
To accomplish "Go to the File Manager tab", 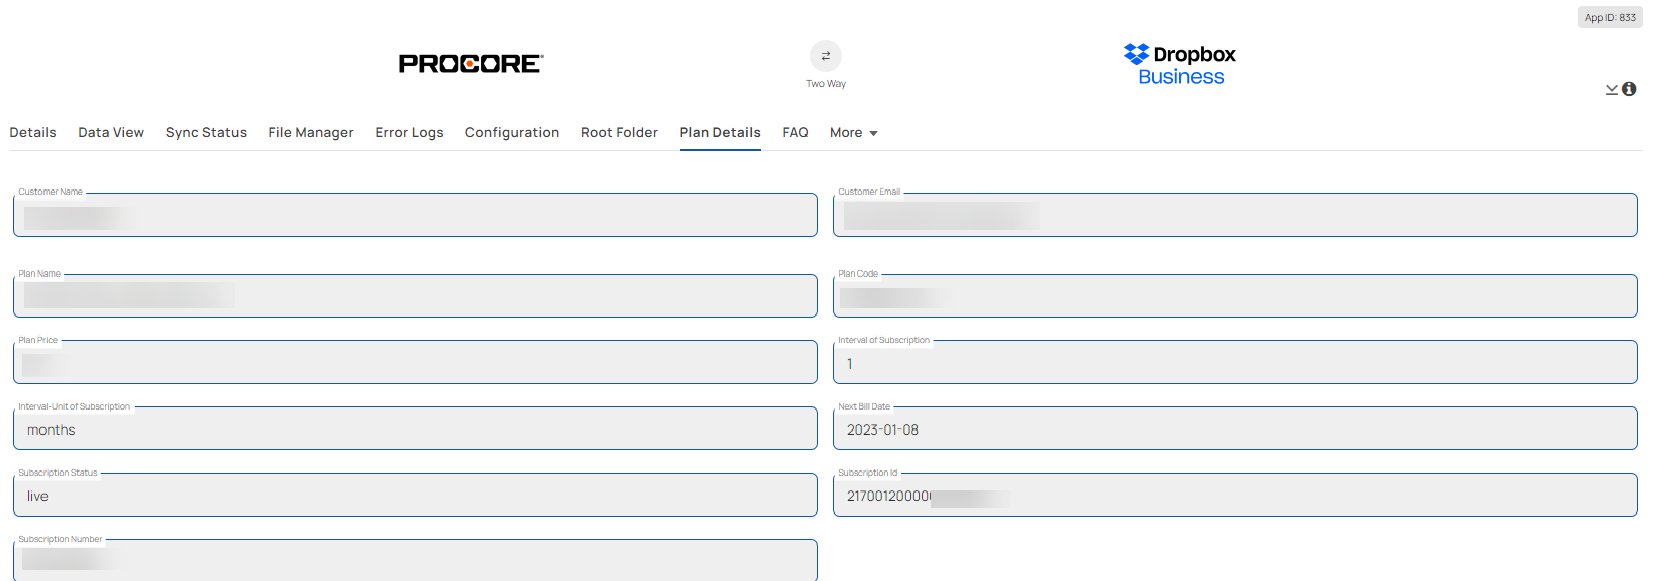I will click(311, 132).
